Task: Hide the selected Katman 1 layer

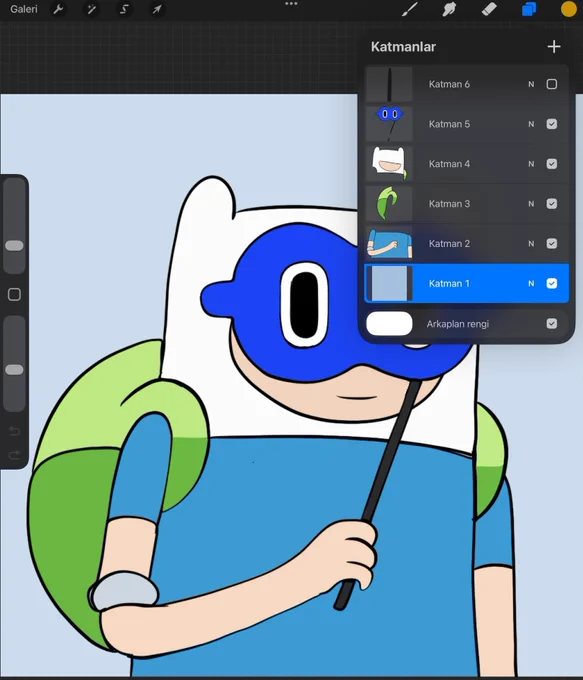Action: [x=552, y=284]
